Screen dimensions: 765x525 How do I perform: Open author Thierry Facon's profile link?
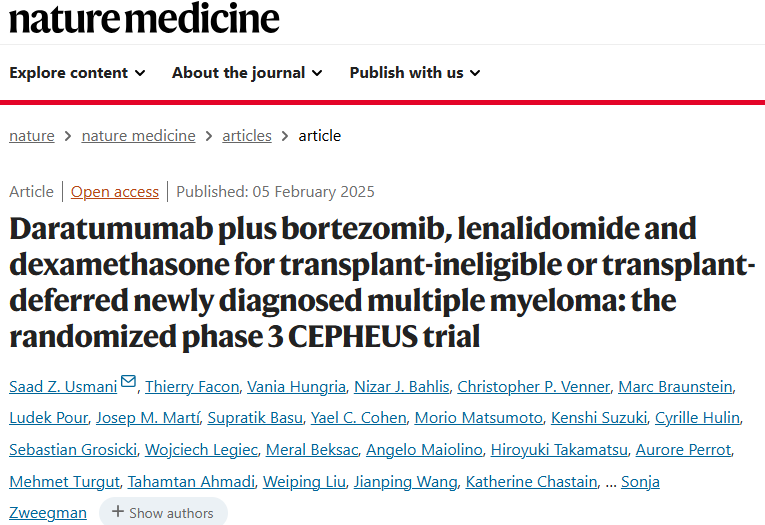[x=192, y=387]
